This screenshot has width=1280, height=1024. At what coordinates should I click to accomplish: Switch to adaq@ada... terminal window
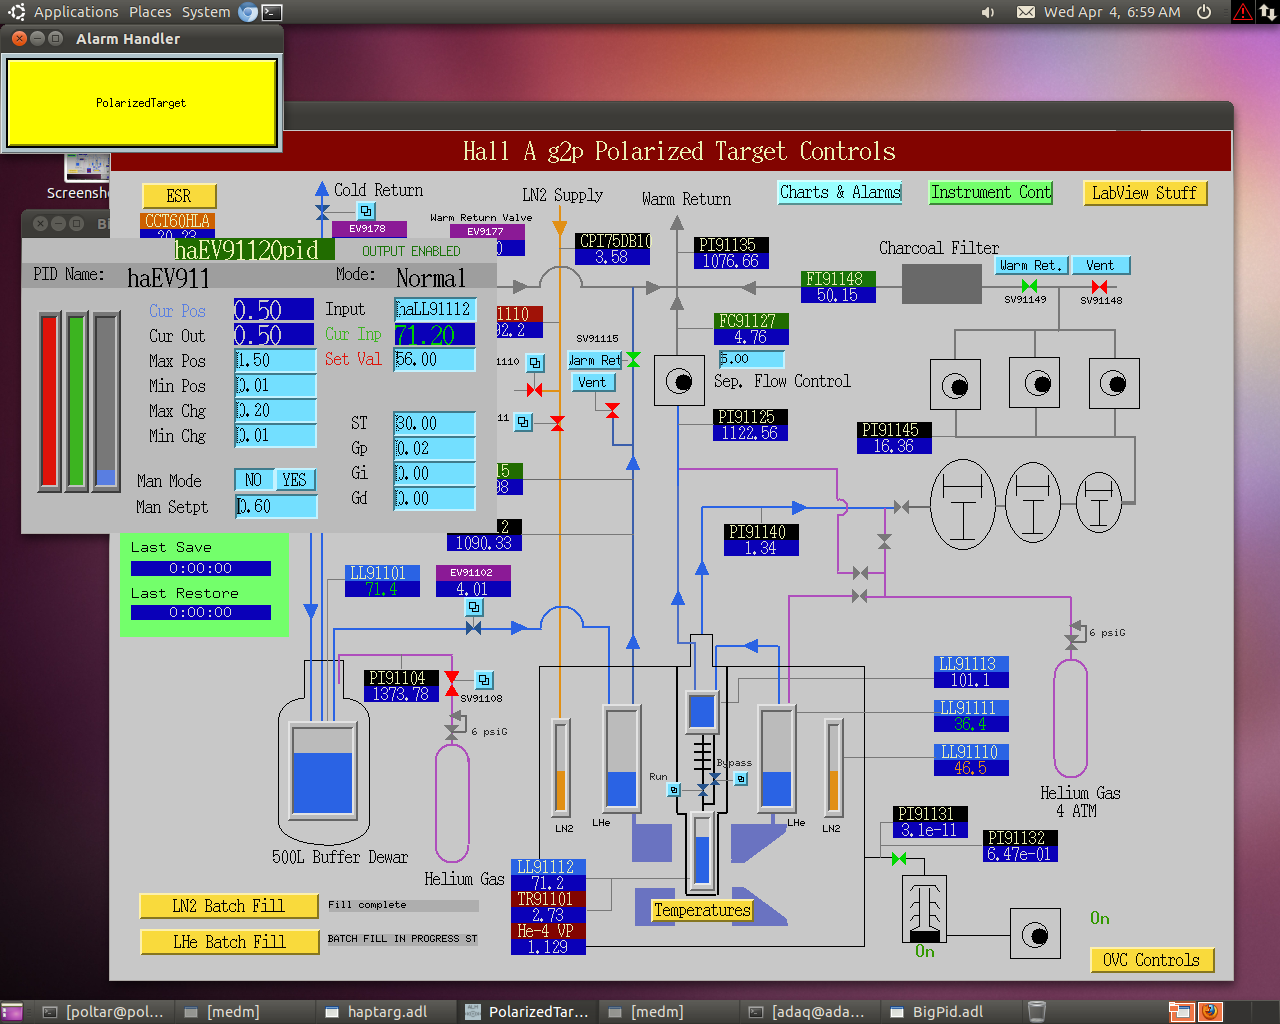coord(810,1012)
